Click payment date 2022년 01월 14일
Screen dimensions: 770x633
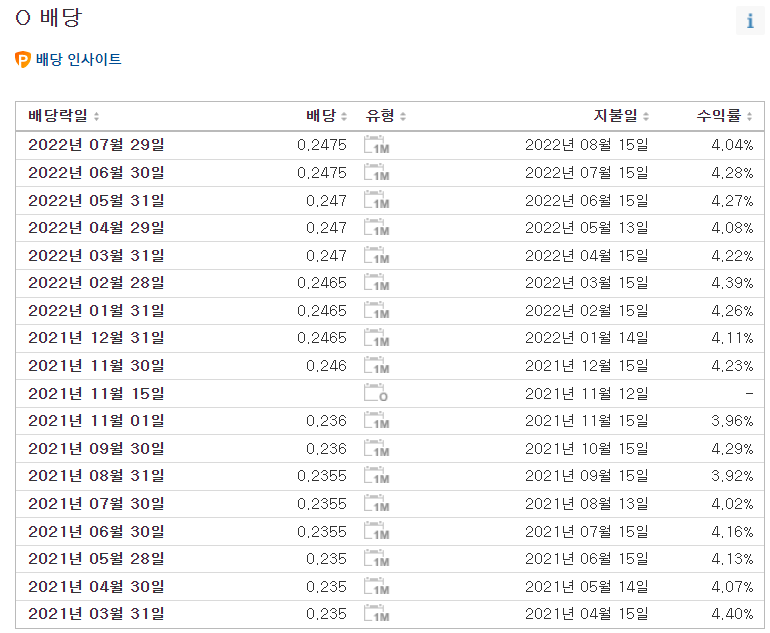pos(587,338)
